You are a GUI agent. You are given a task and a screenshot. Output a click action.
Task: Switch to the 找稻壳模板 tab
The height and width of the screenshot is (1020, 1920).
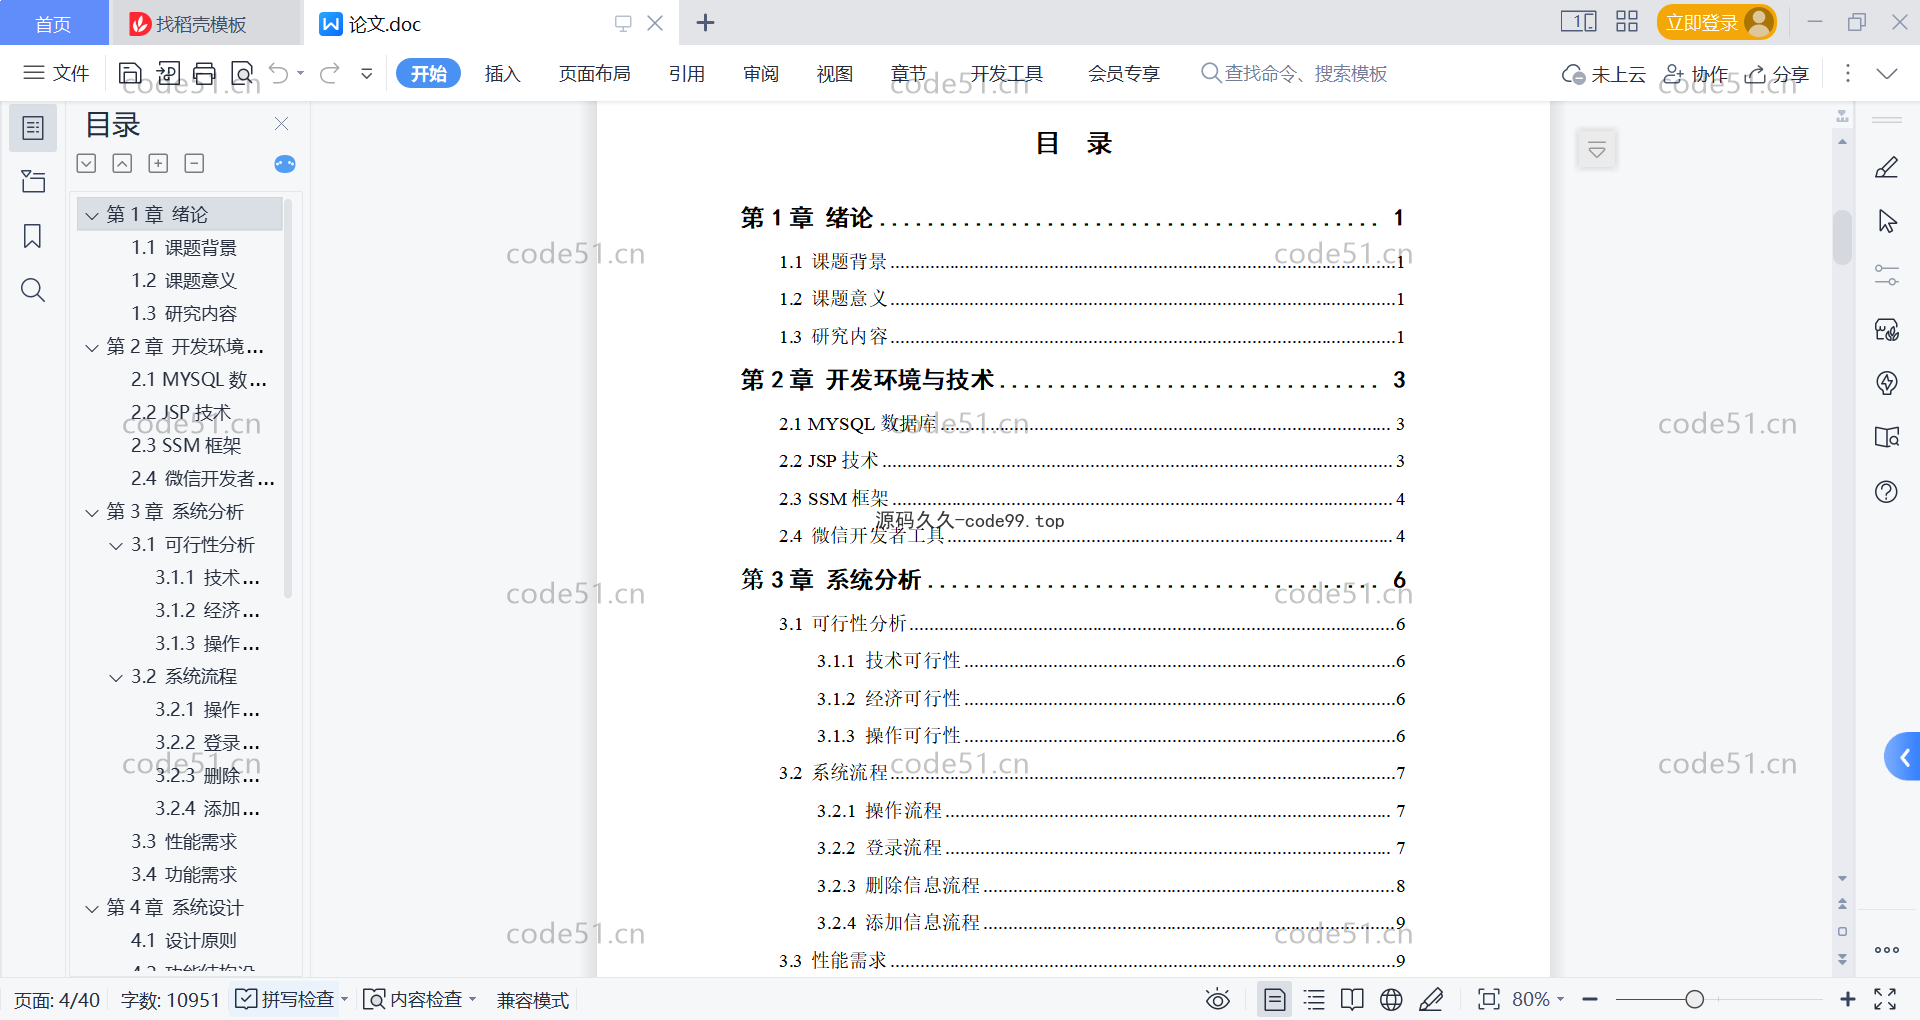point(205,23)
